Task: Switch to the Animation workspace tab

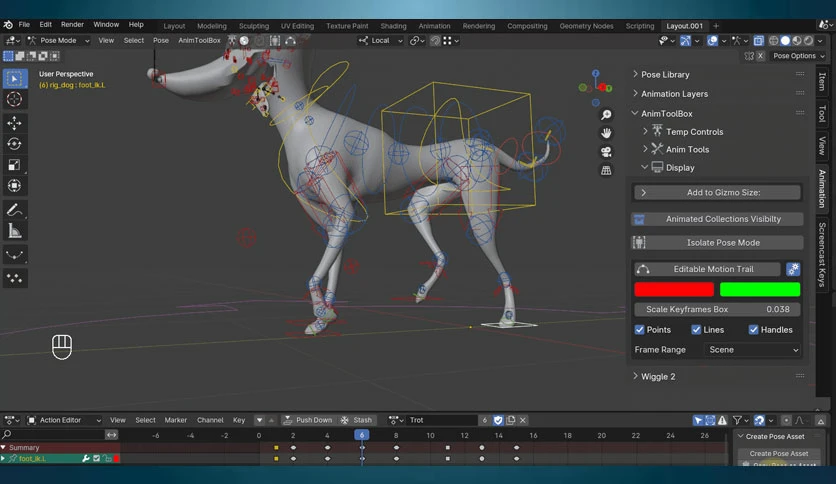Action: click(435, 26)
